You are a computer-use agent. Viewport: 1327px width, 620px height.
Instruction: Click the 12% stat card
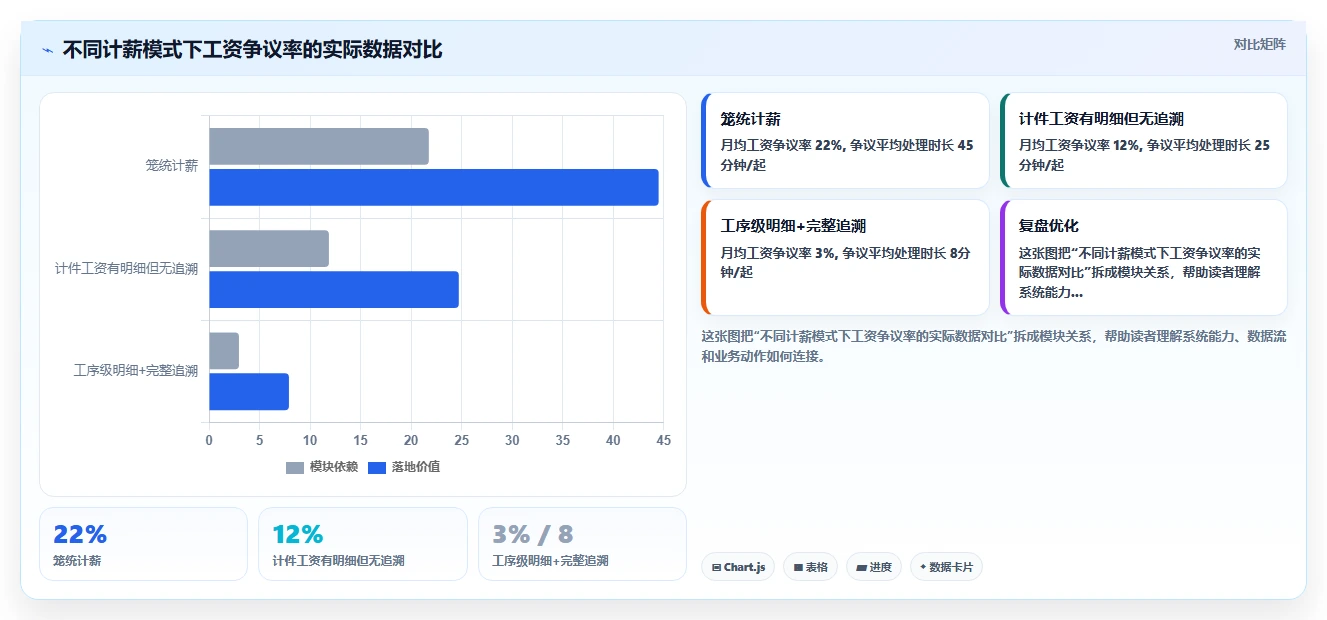point(363,544)
